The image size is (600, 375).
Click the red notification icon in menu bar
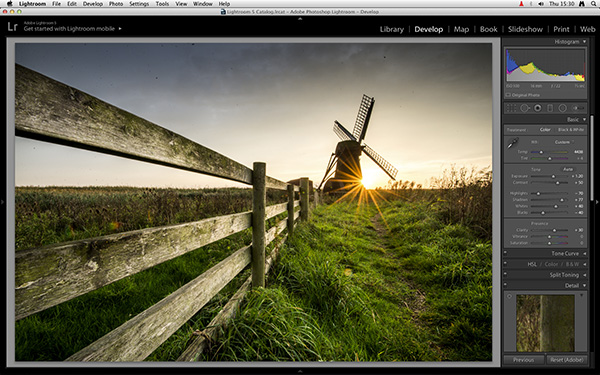coord(521,3)
